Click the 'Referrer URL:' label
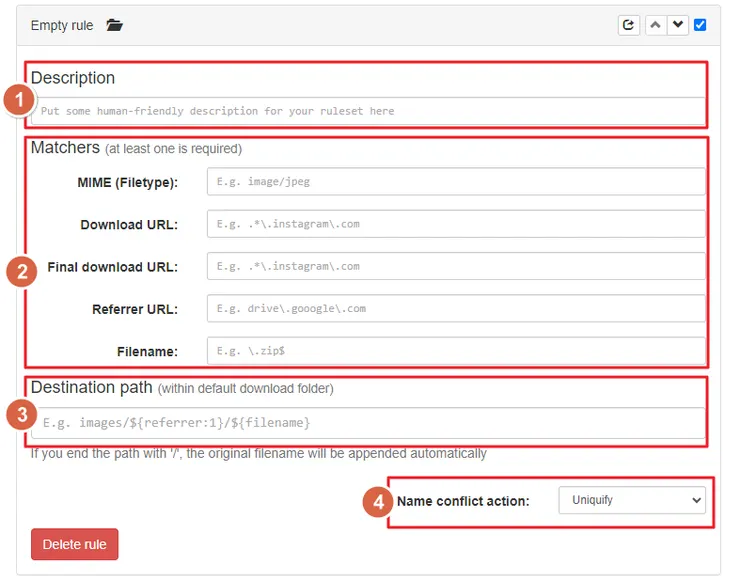The image size is (740, 579). (x=135, y=310)
